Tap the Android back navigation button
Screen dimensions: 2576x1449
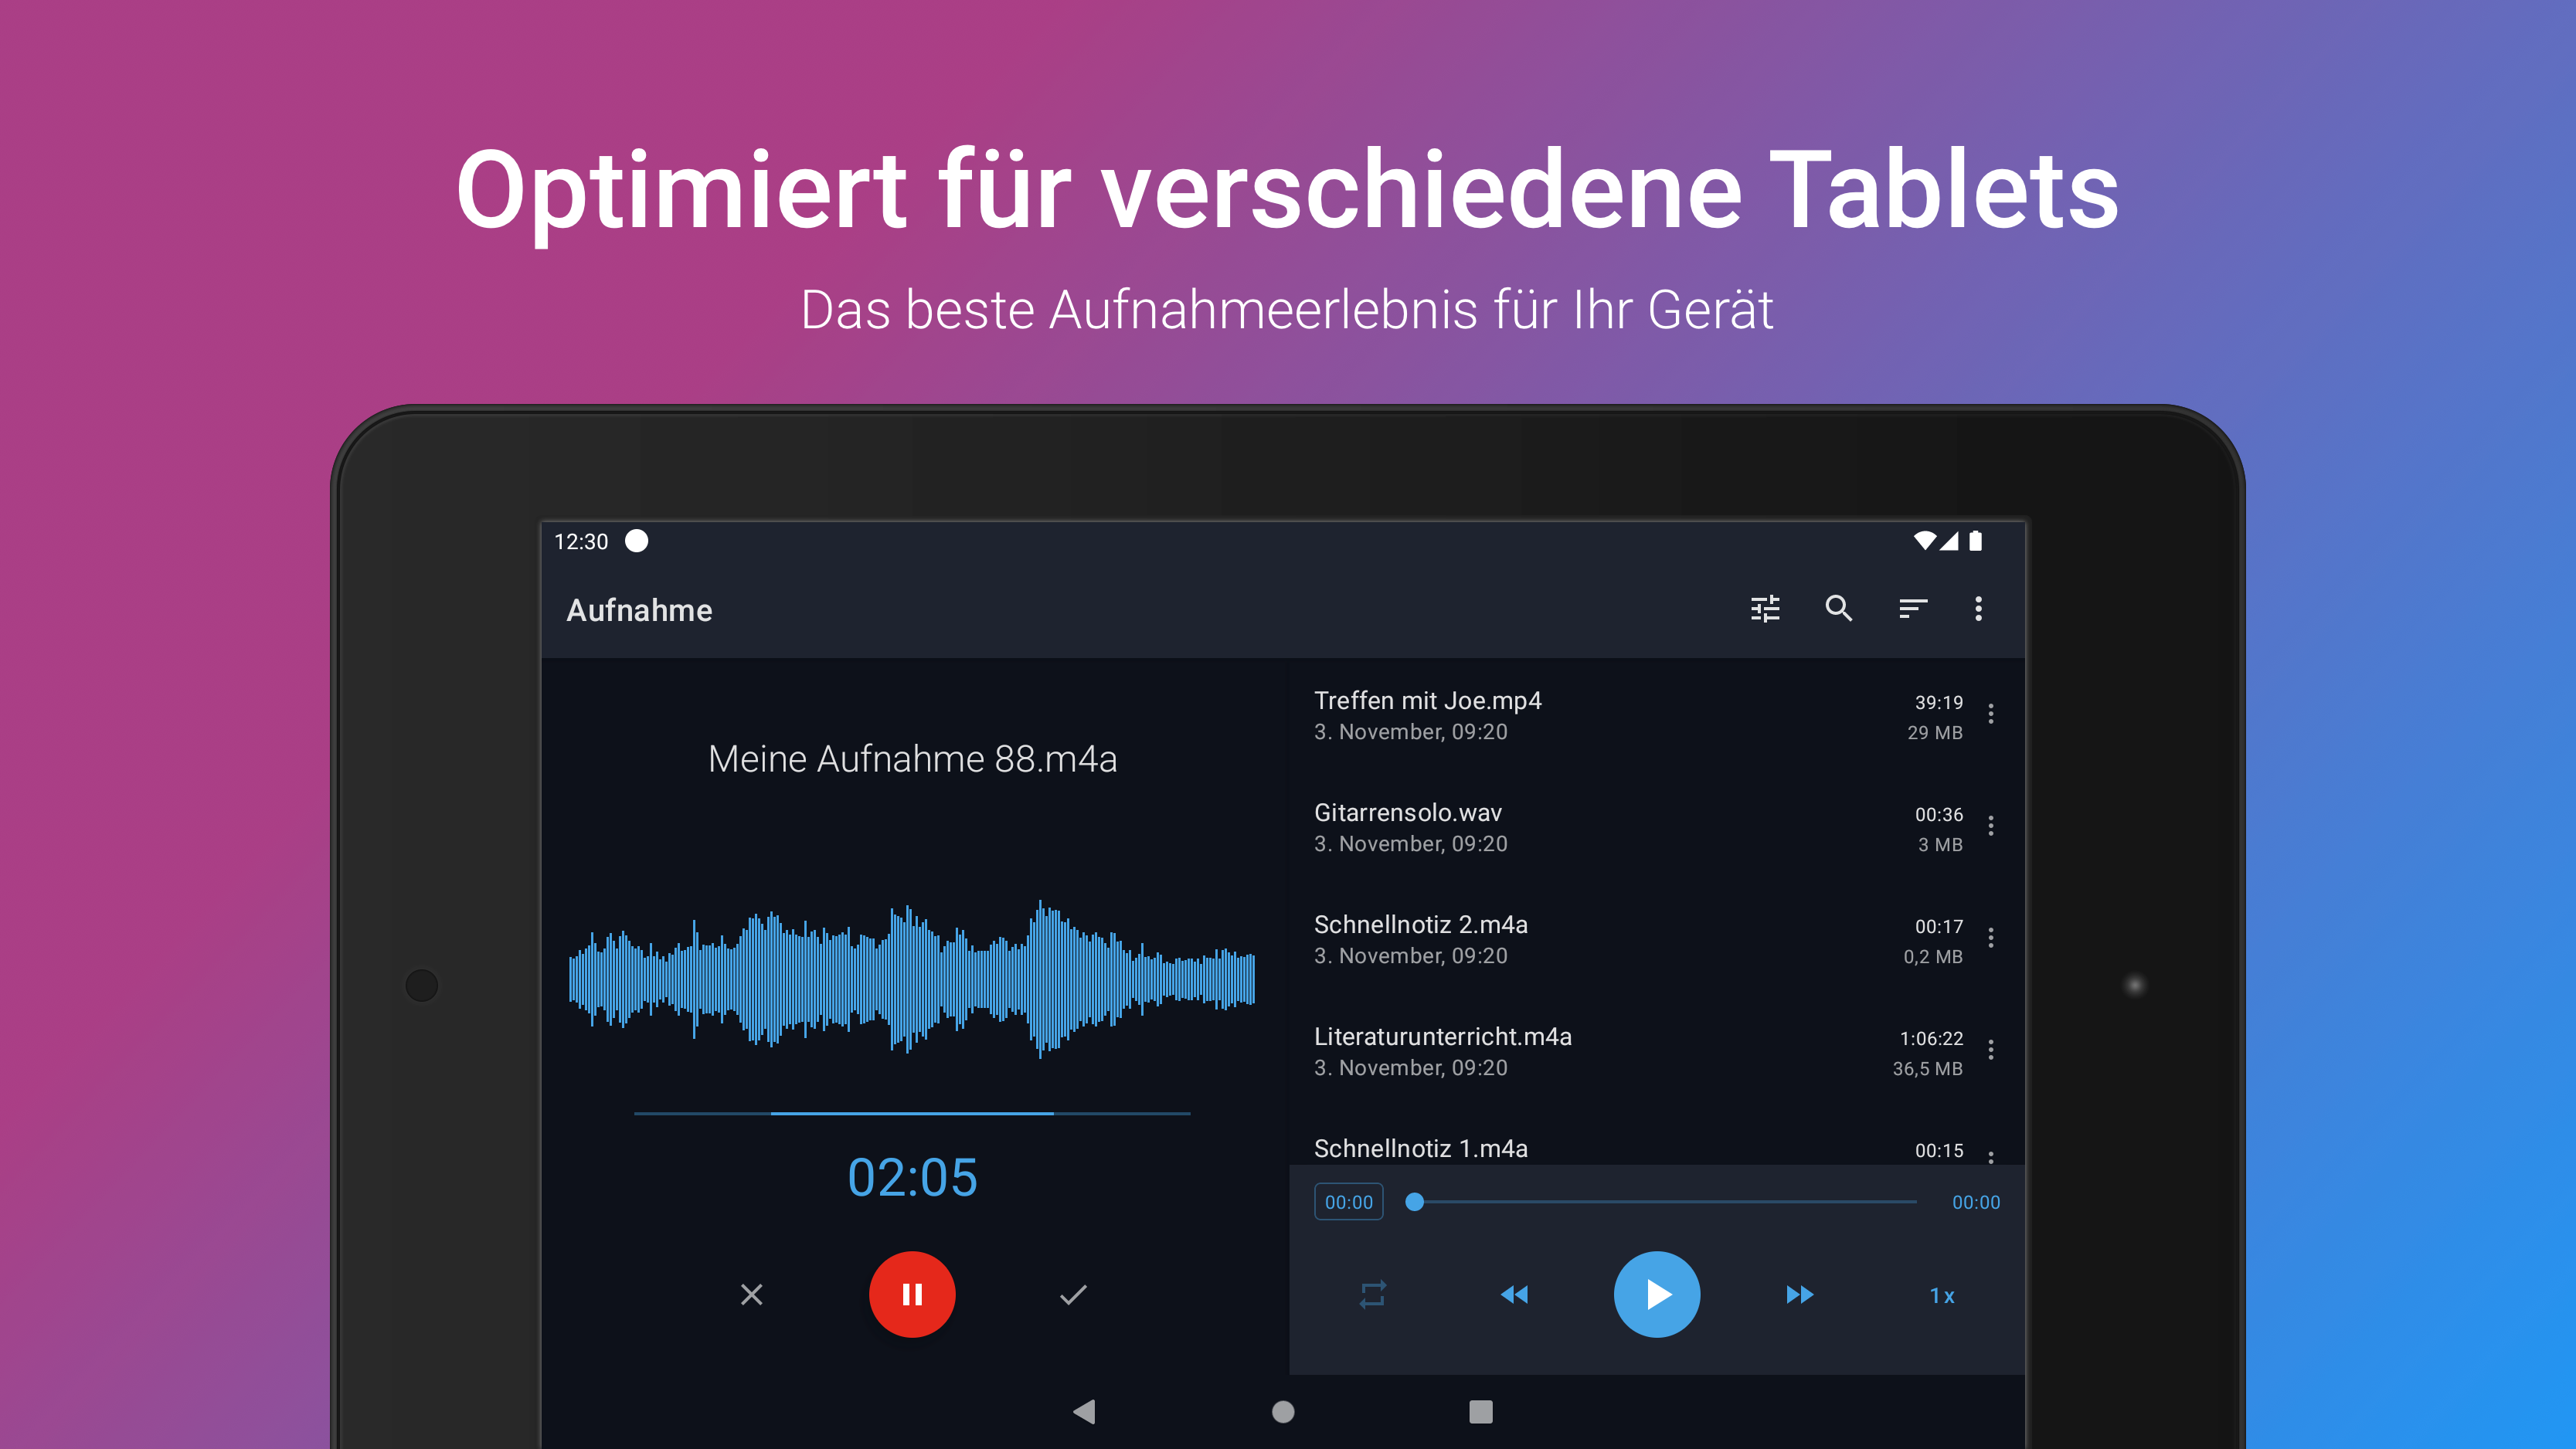click(x=1084, y=1411)
